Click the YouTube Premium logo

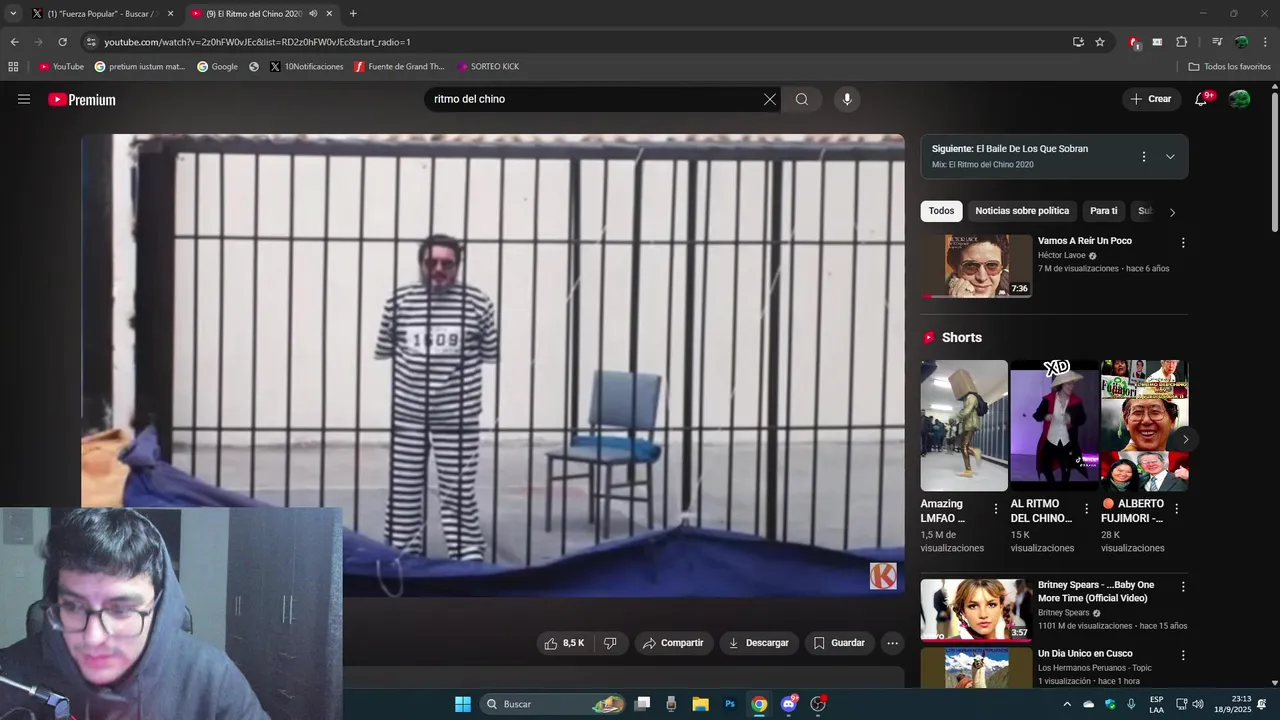(x=82, y=100)
